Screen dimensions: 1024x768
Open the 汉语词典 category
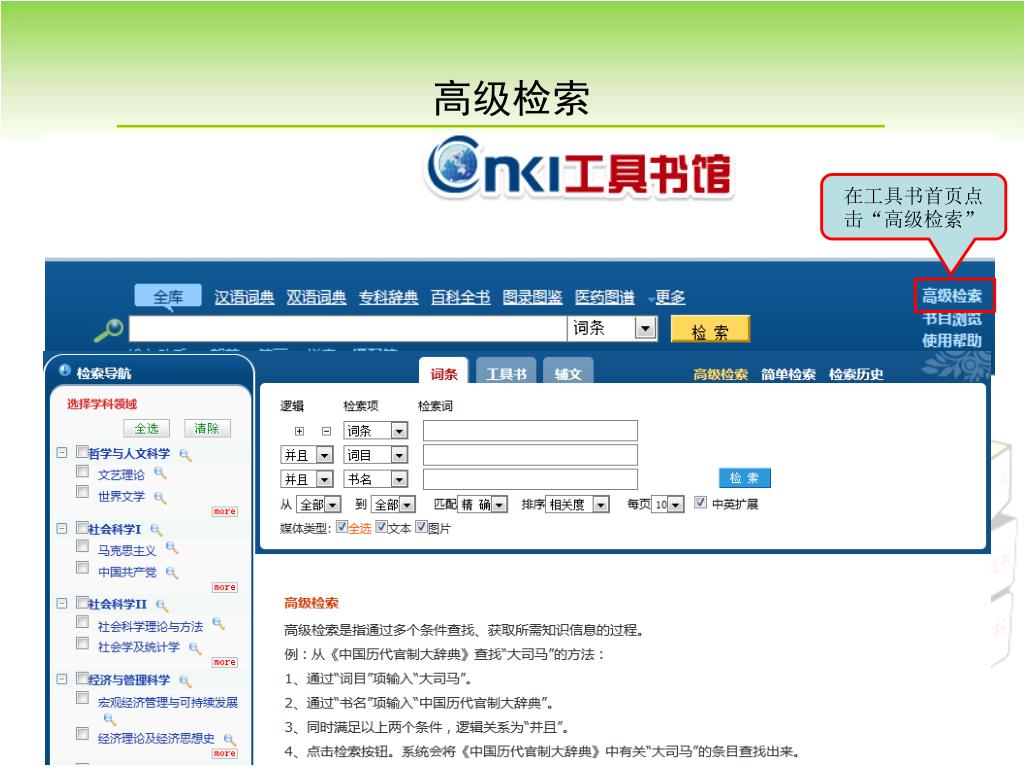pos(244,297)
